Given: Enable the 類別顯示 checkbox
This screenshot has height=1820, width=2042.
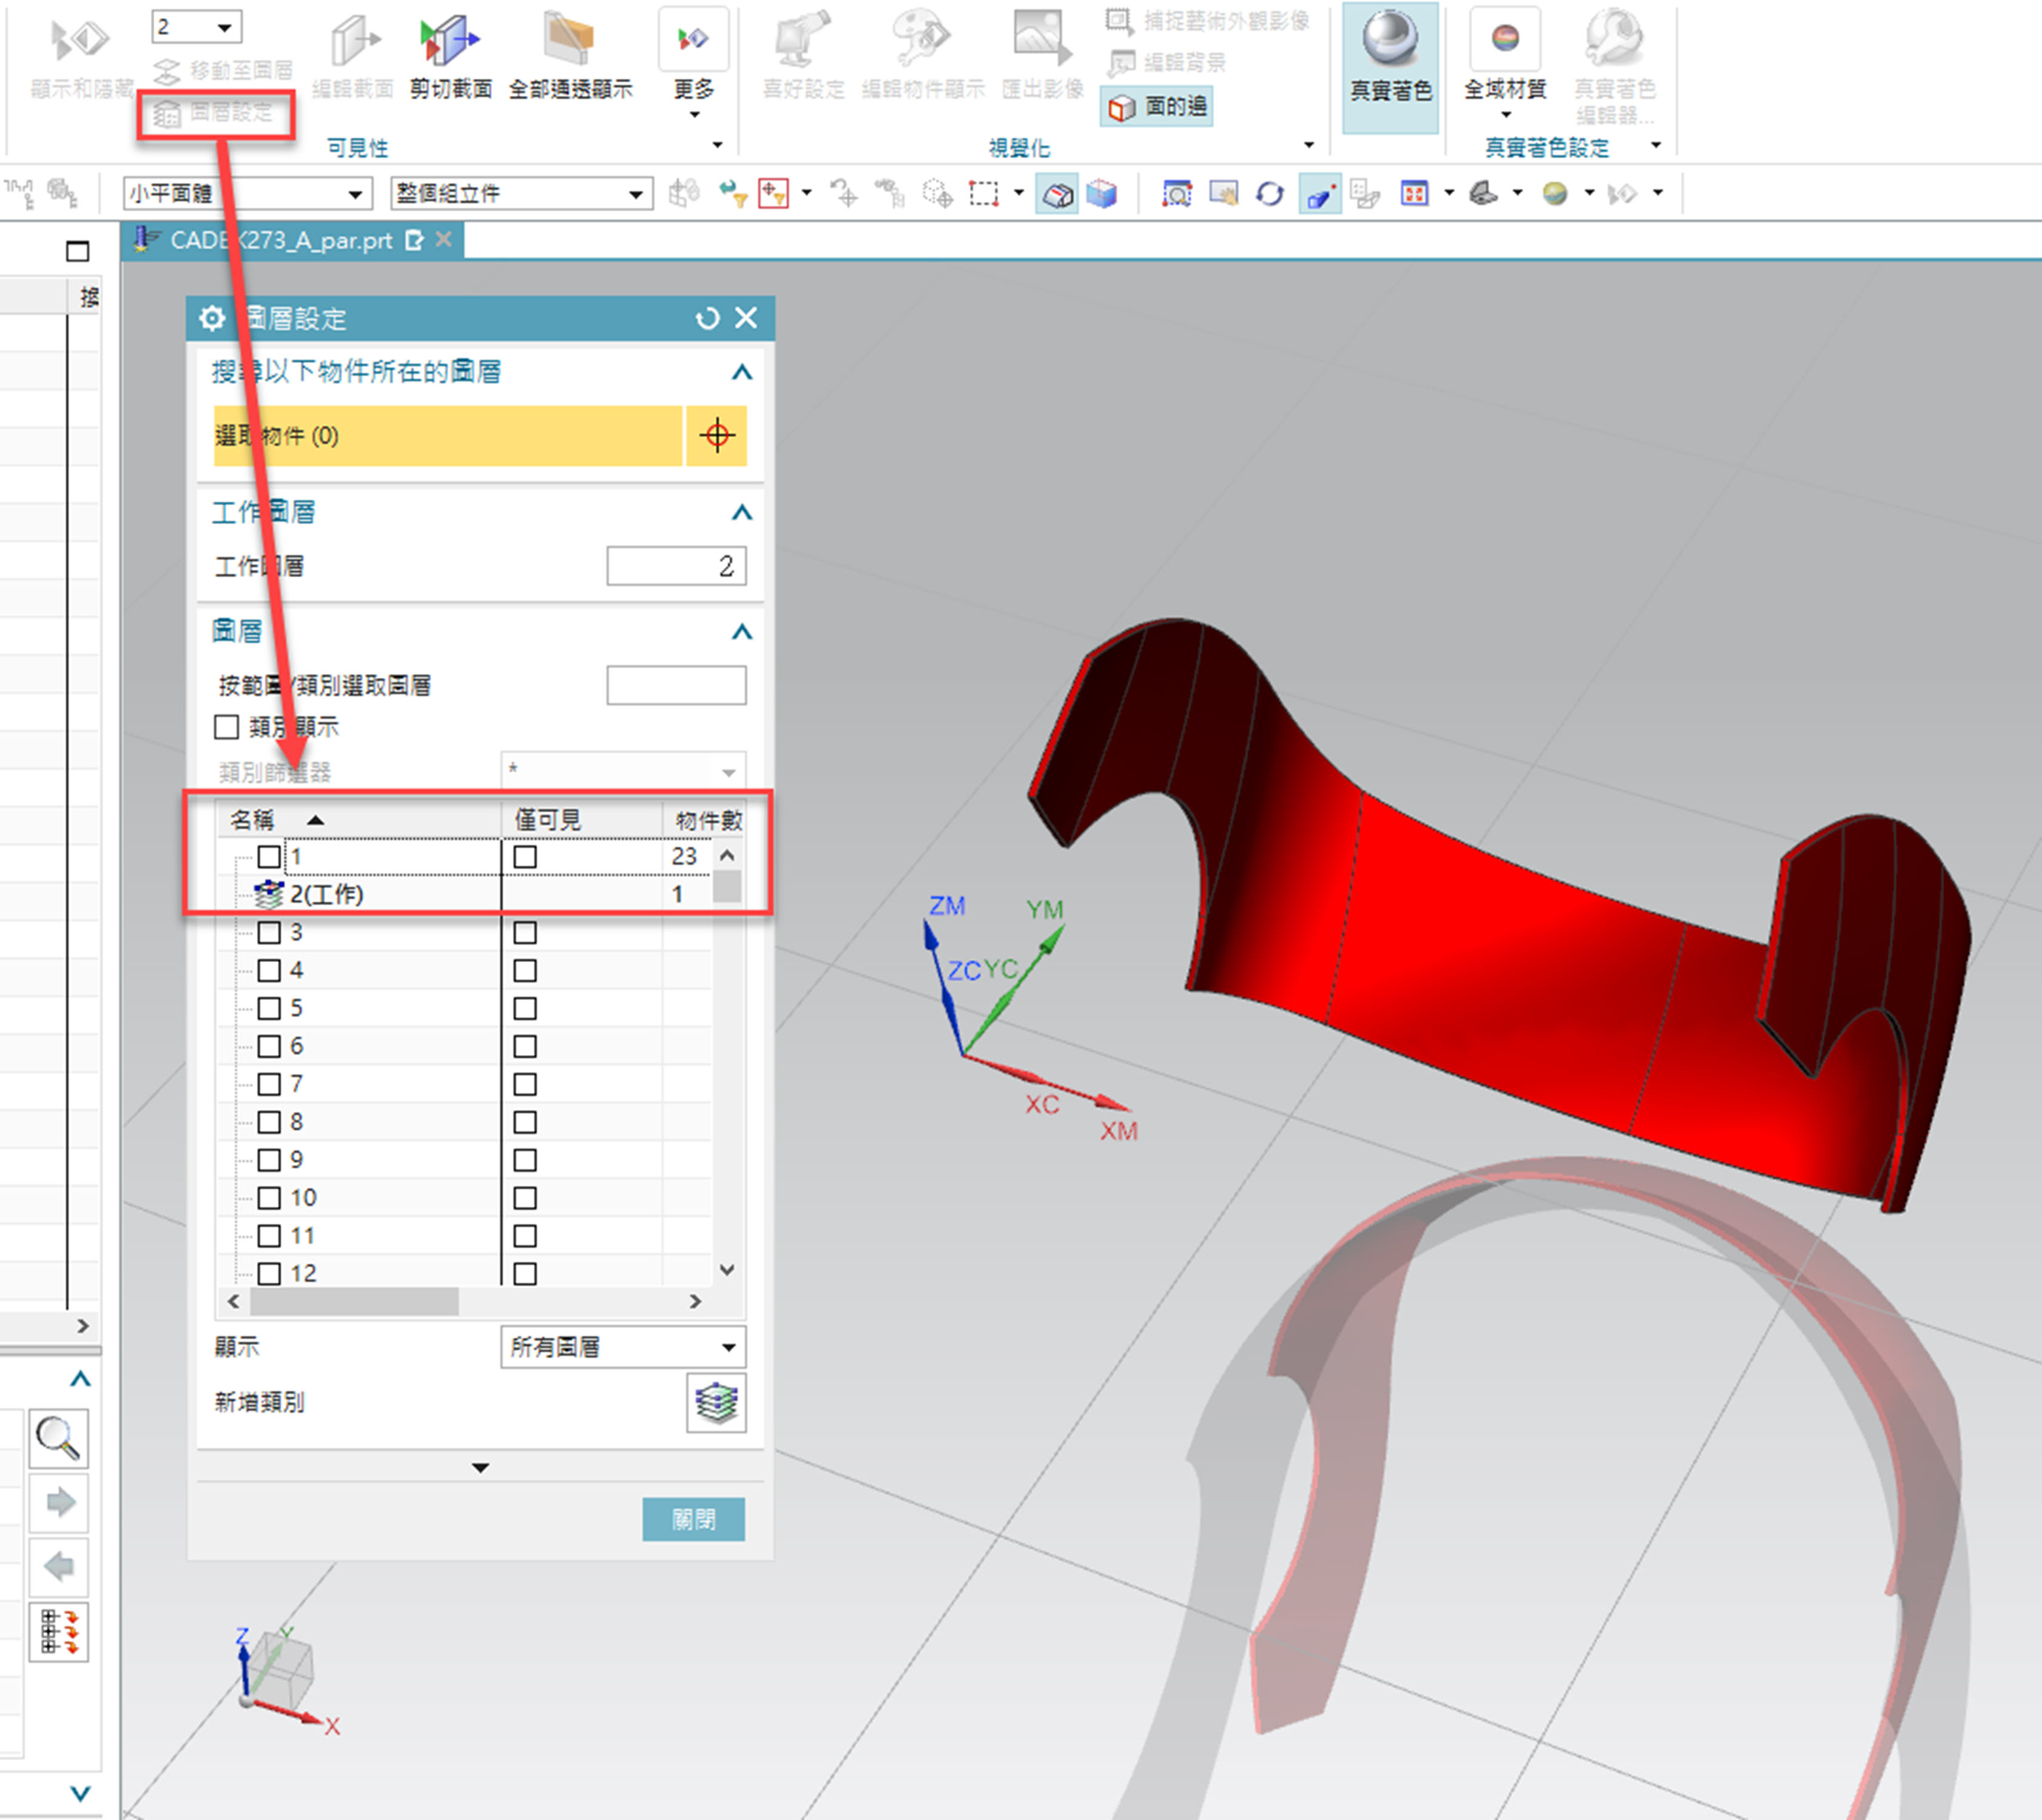Looking at the screenshot, I should click(227, 727).
